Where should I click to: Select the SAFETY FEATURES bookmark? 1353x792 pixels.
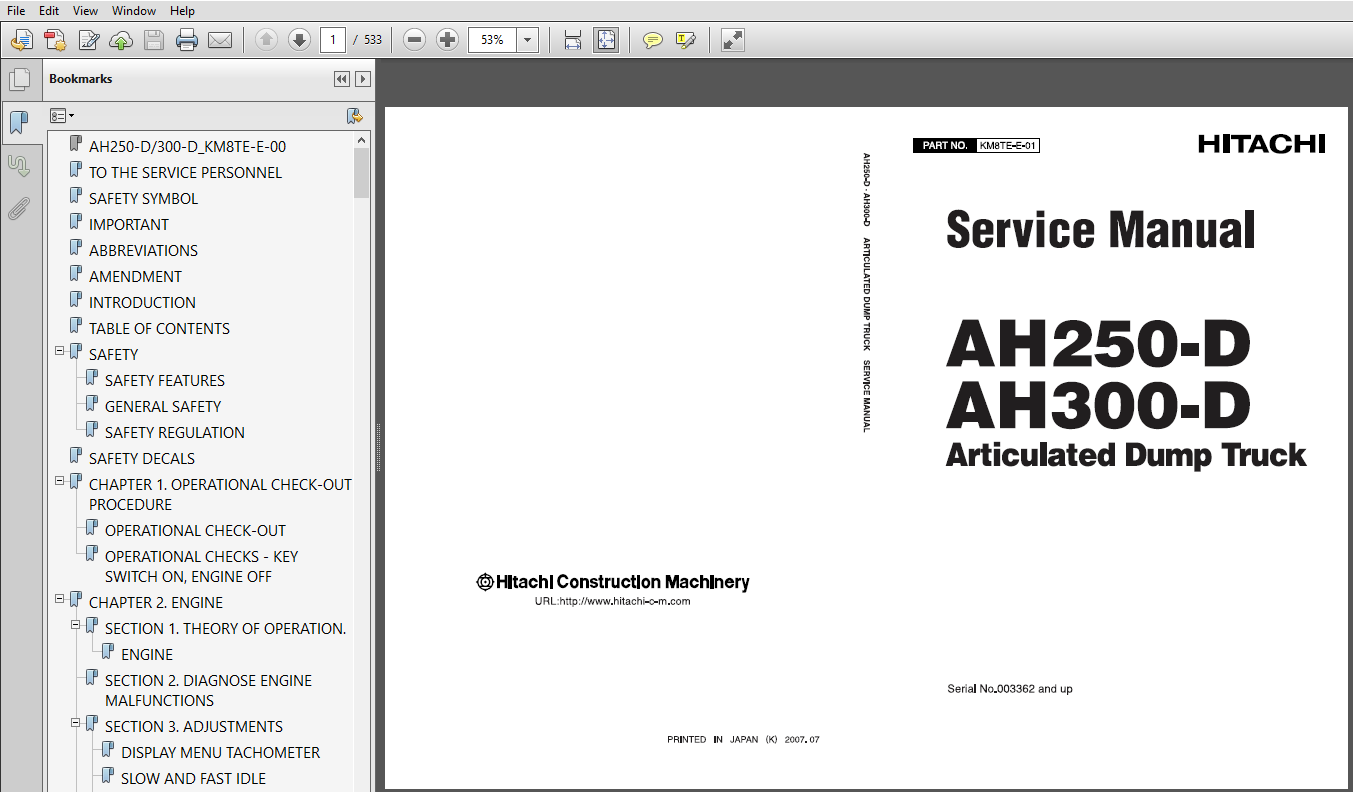coord(165,381)
